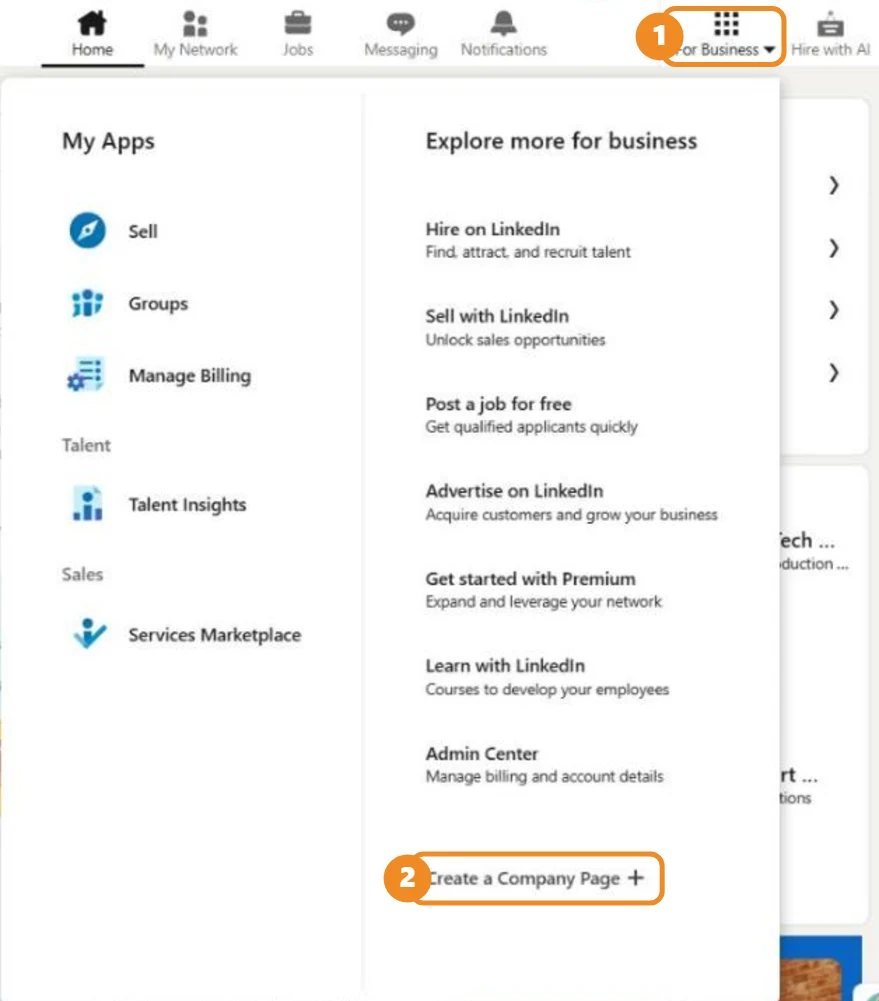The height and width of the screenshot is (1001, 879).
Task: Click the Sales section label
Action: [x=82, y=575]
